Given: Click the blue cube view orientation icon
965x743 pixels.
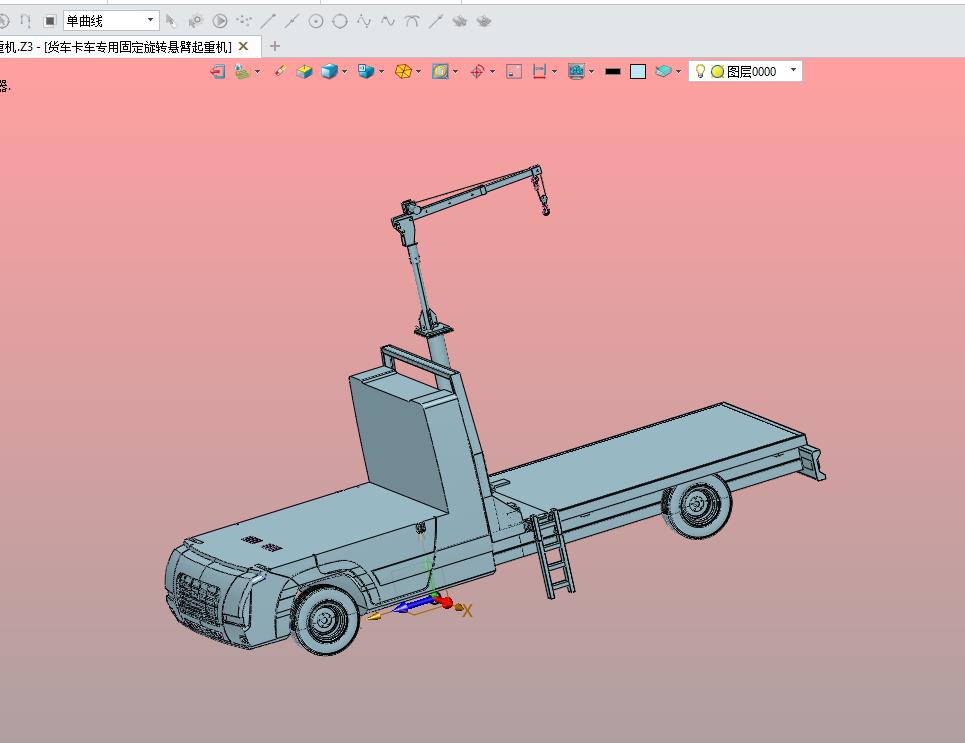Looking at the screenshot, I should point(366,71).
